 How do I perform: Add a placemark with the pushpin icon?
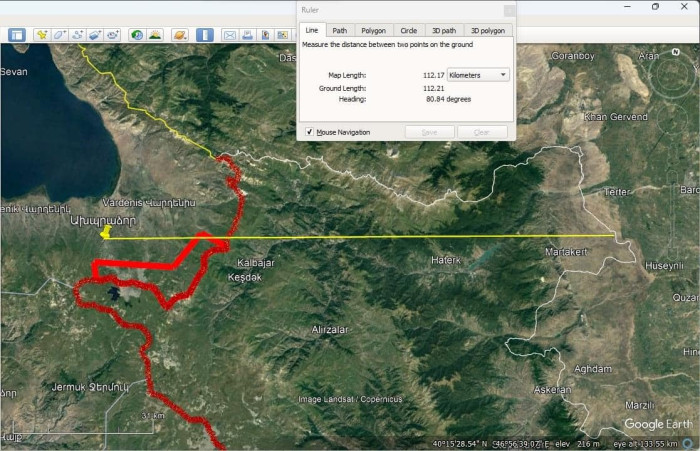42,35
